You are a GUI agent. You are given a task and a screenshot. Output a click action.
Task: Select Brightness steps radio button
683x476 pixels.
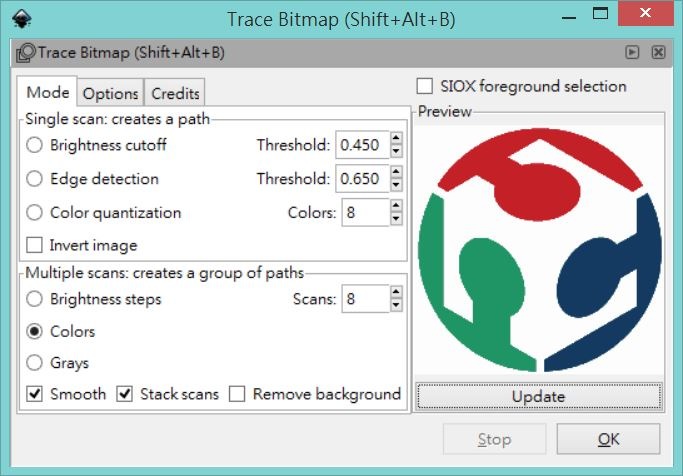[34, 299]
